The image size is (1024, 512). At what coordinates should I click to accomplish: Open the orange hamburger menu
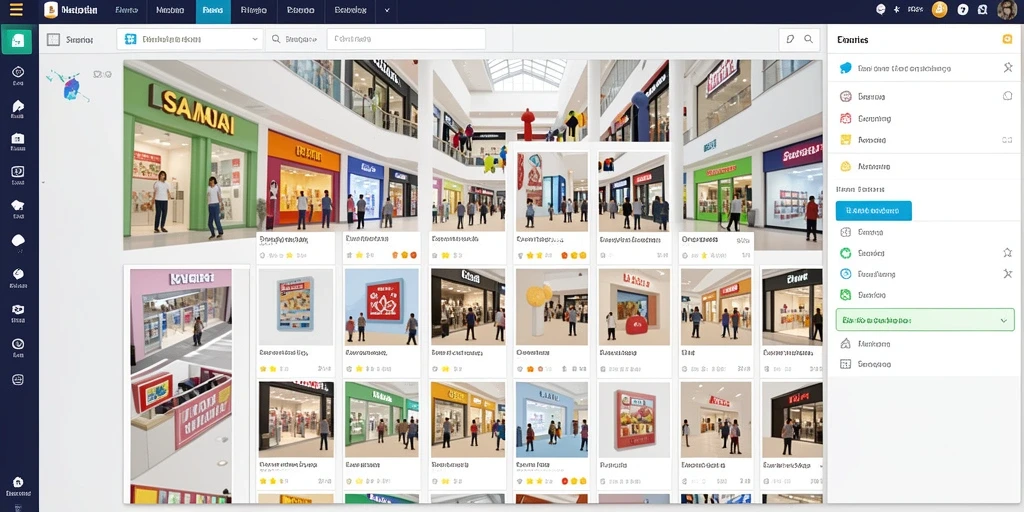coord(16,10)
